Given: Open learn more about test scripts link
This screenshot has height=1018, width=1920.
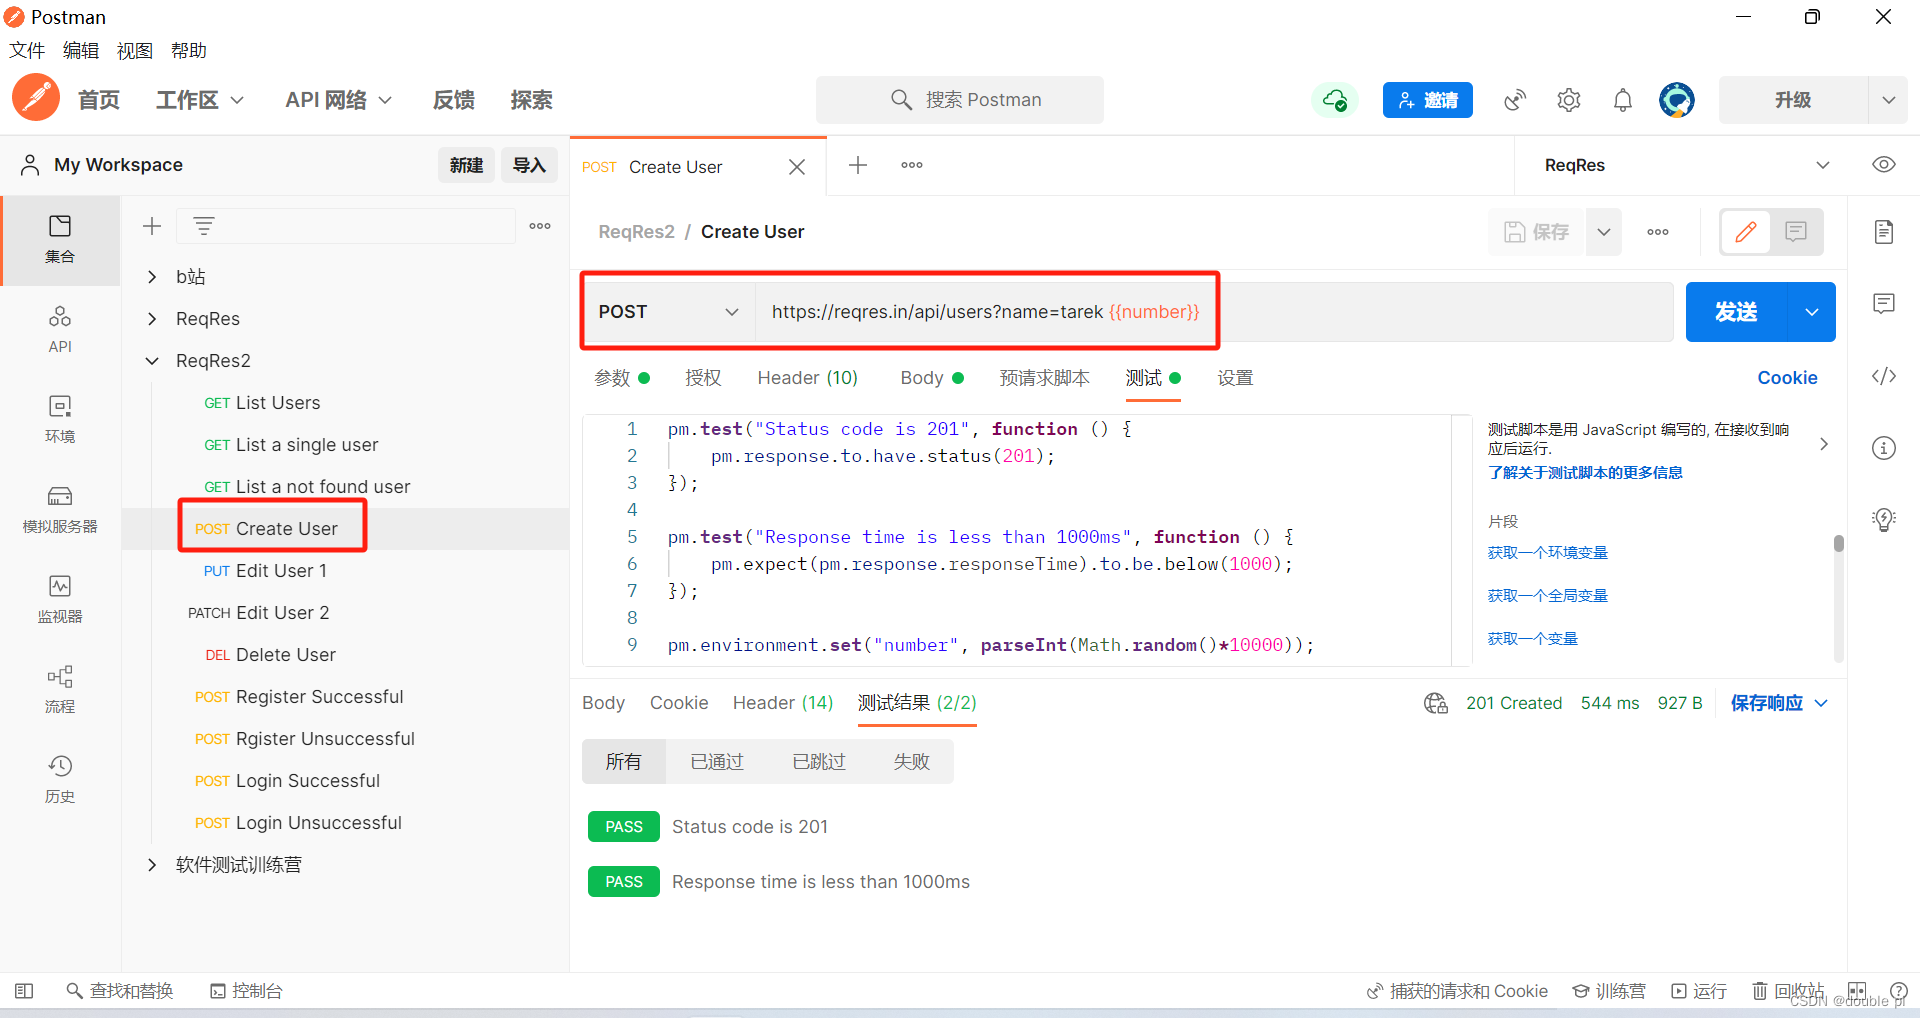Looking at the screenshot, I should pos(1585,472).
